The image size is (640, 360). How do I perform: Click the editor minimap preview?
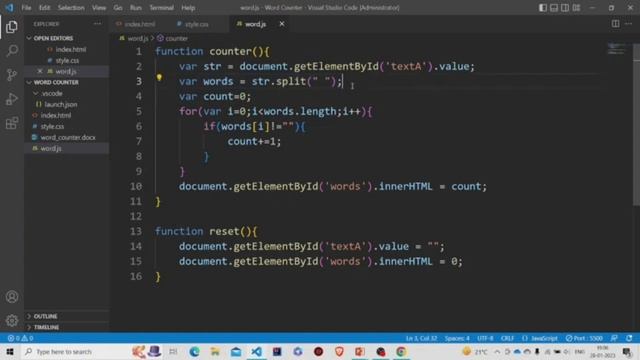(616, 49)
